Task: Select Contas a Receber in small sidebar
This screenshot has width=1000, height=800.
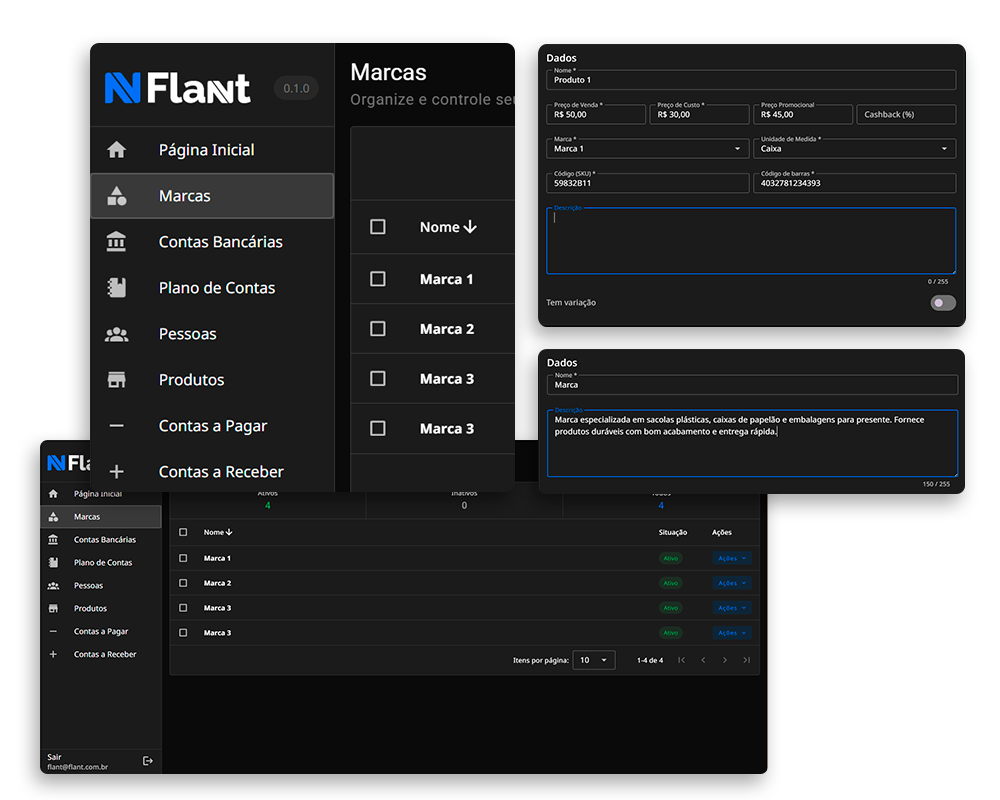Action: pyautogui.click(x=105, y=654)
